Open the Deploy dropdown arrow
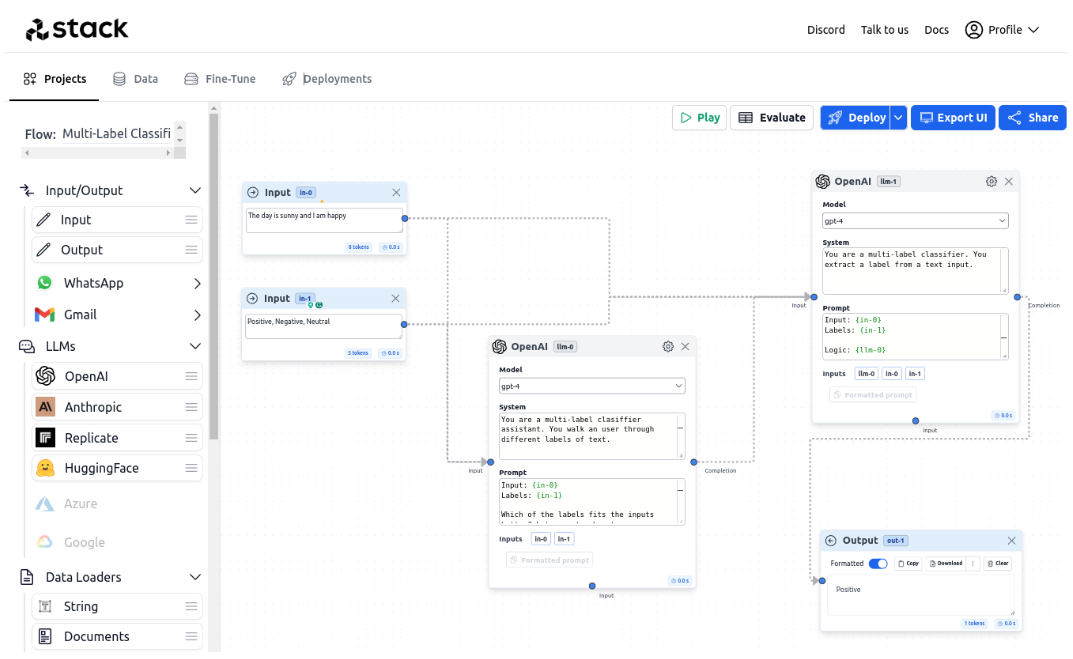Viewport: 1073px width, 659px height. 899,118
